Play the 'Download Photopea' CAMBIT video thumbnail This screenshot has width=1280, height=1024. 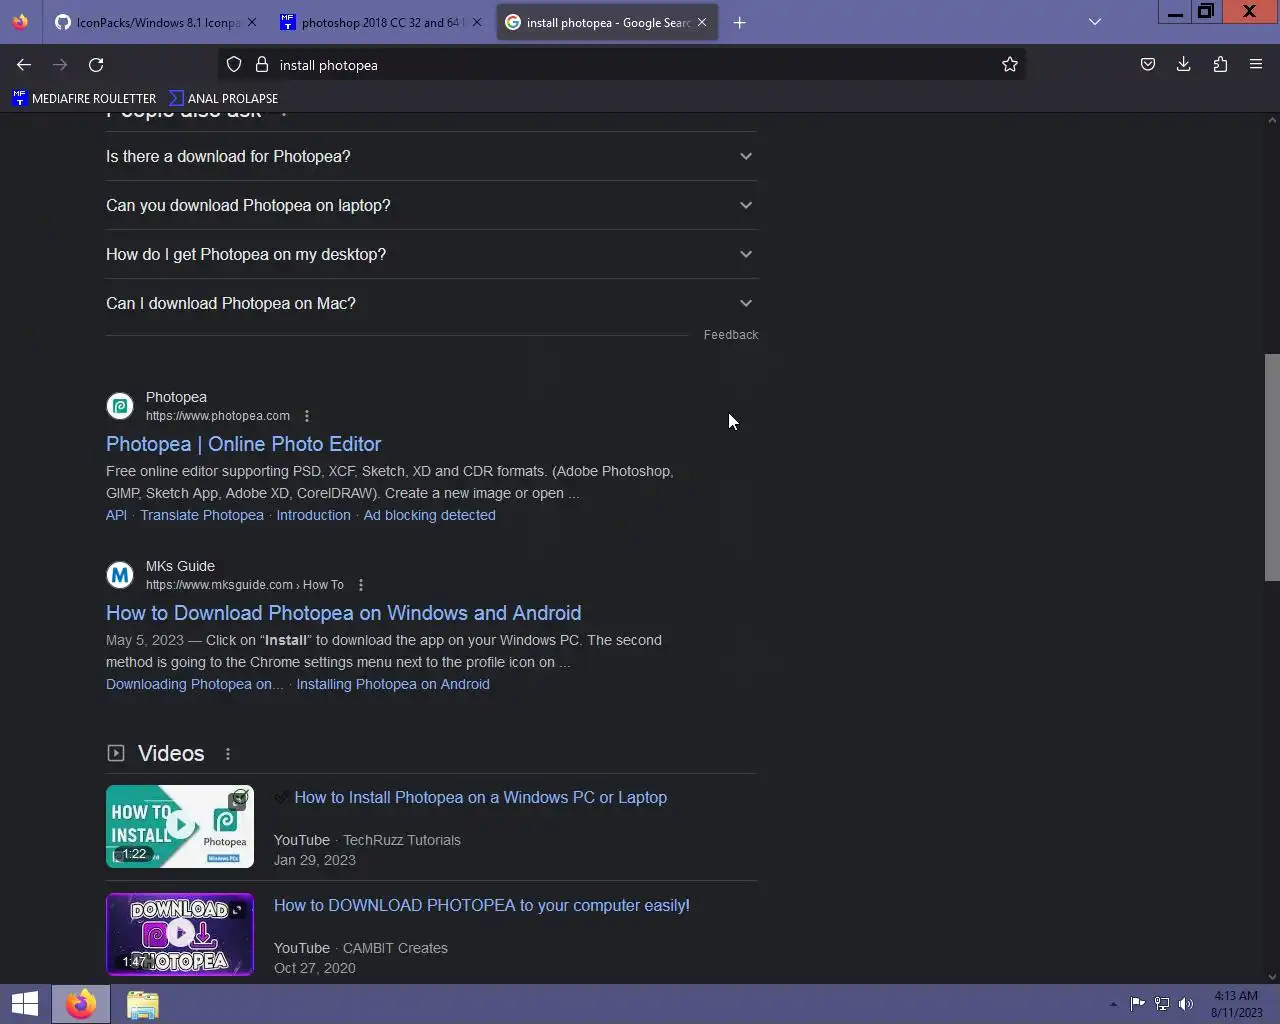coord(180,934)
